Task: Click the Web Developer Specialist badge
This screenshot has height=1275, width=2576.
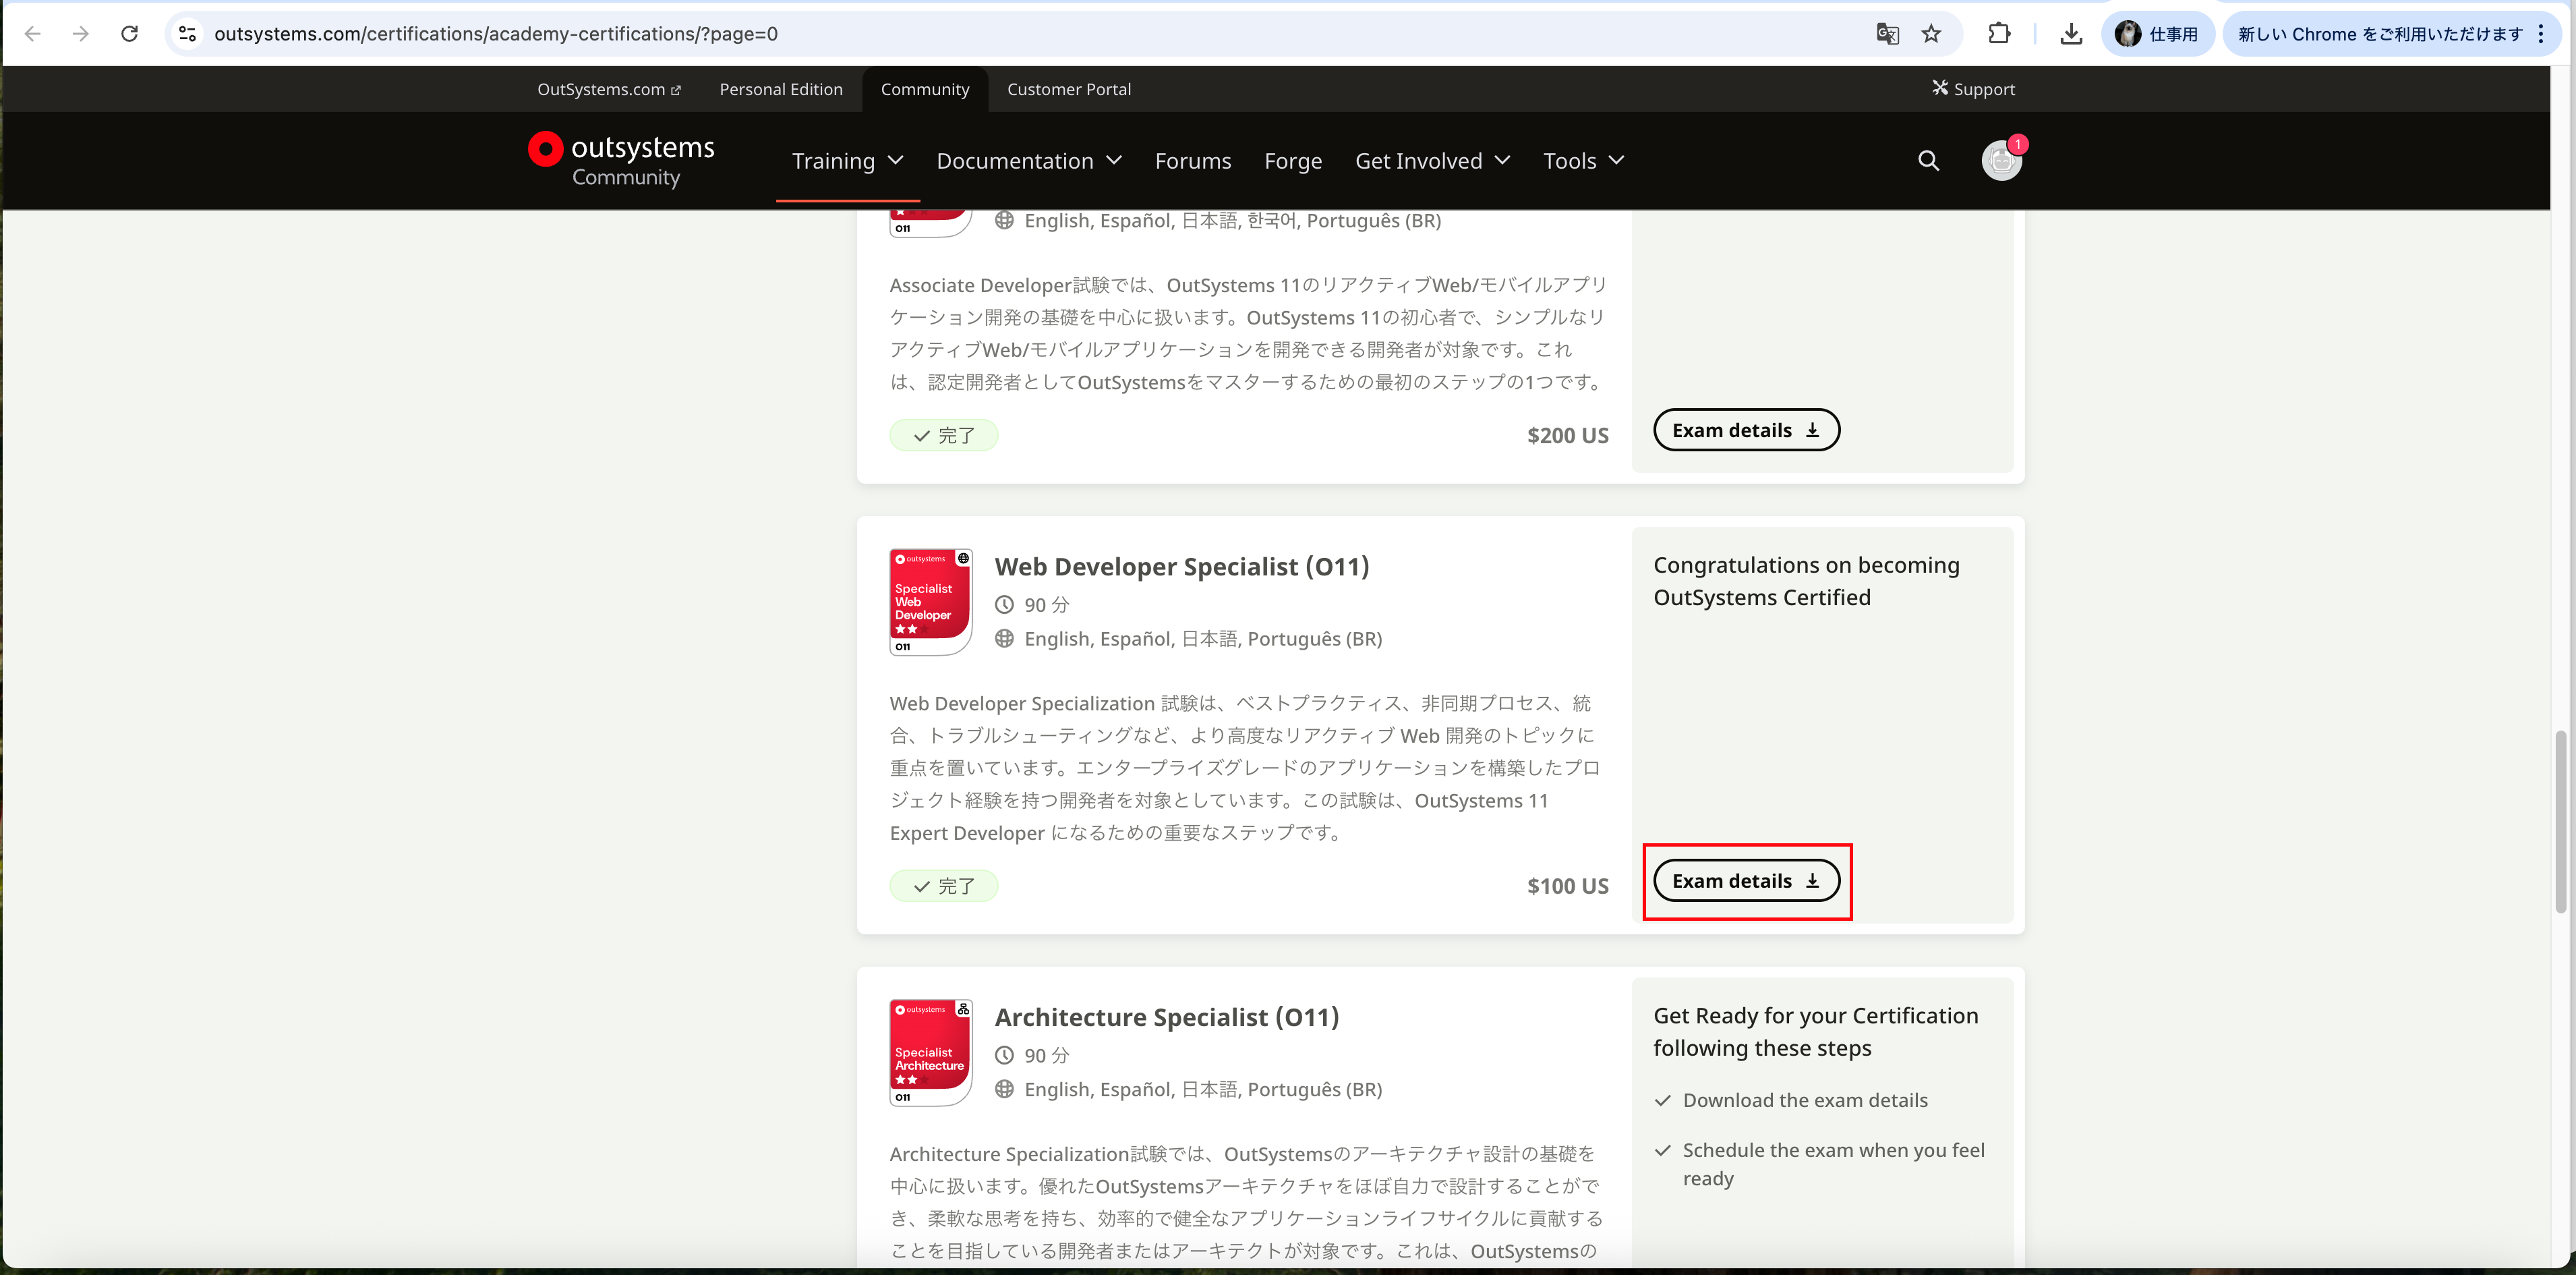Action: coord(930,602)
